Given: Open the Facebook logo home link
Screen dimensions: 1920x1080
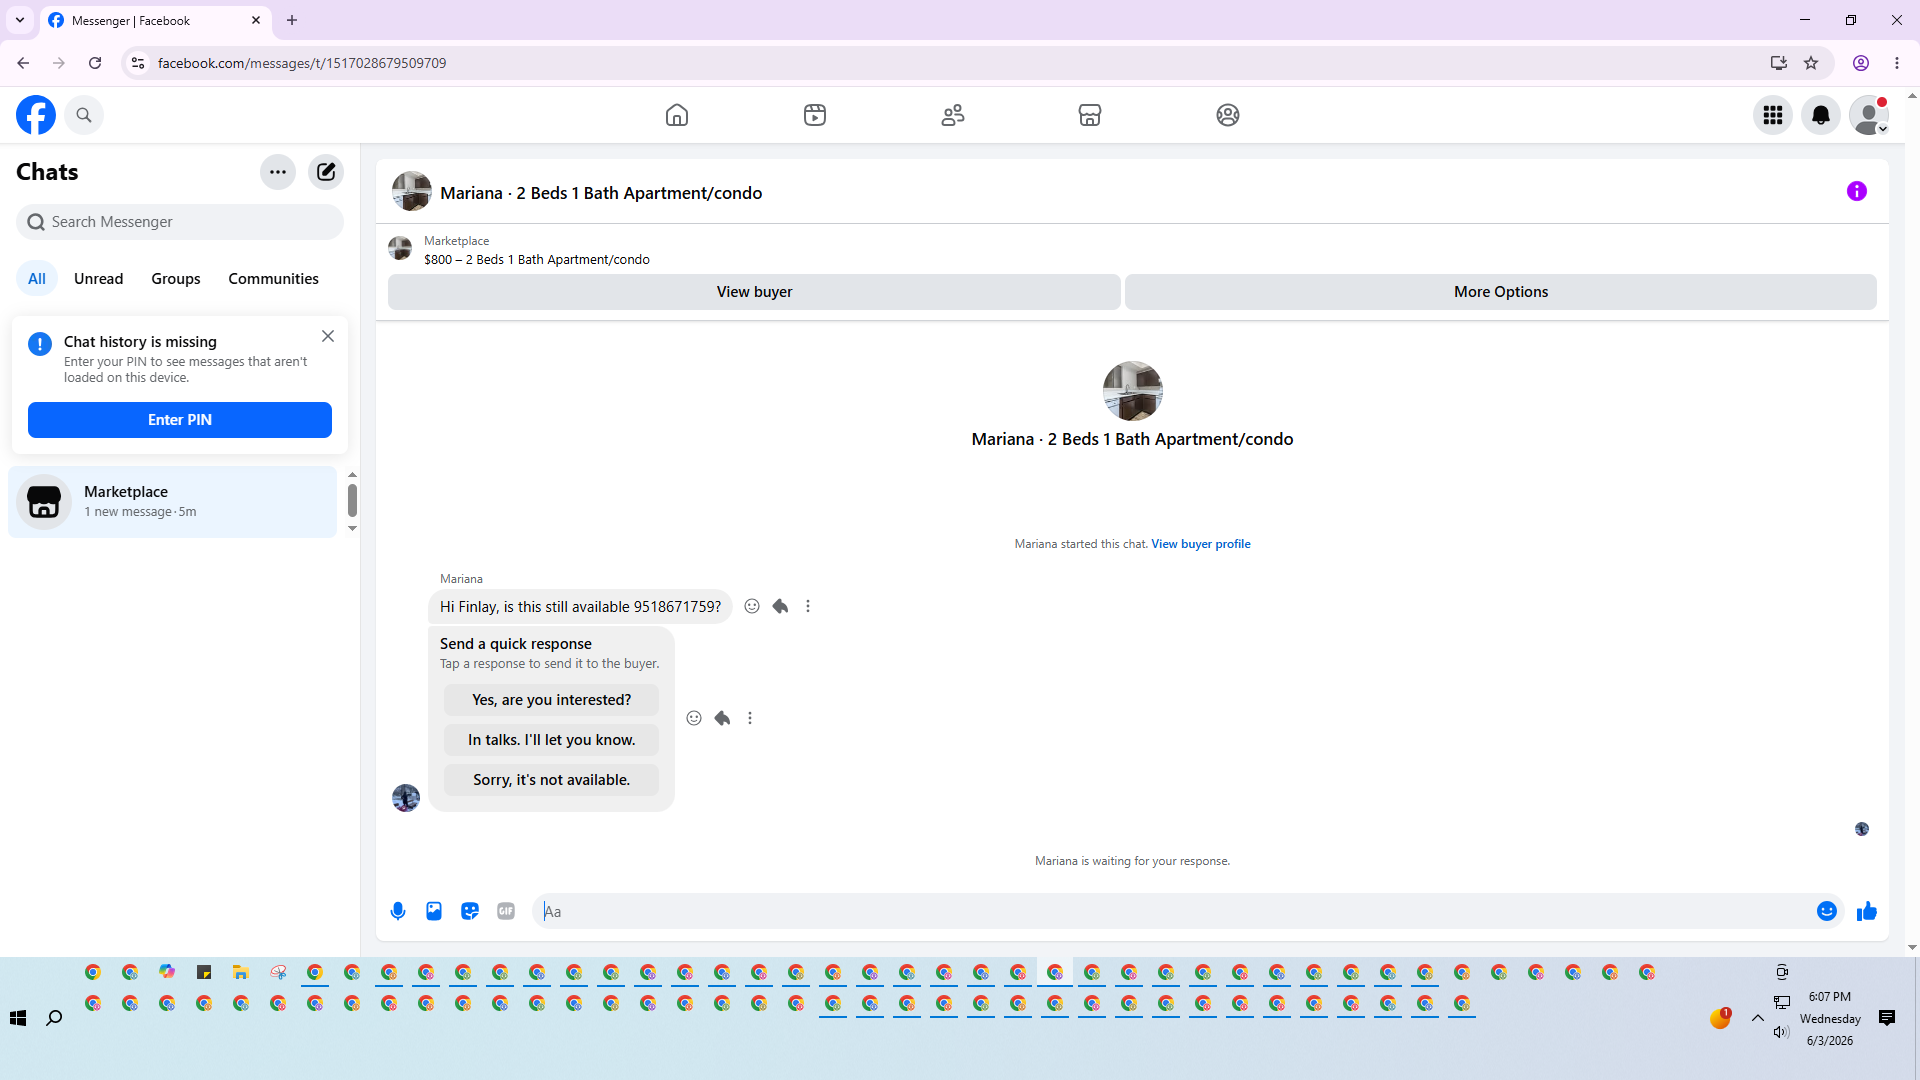Looking at the screenshot, I should click(x=36, y=115).
